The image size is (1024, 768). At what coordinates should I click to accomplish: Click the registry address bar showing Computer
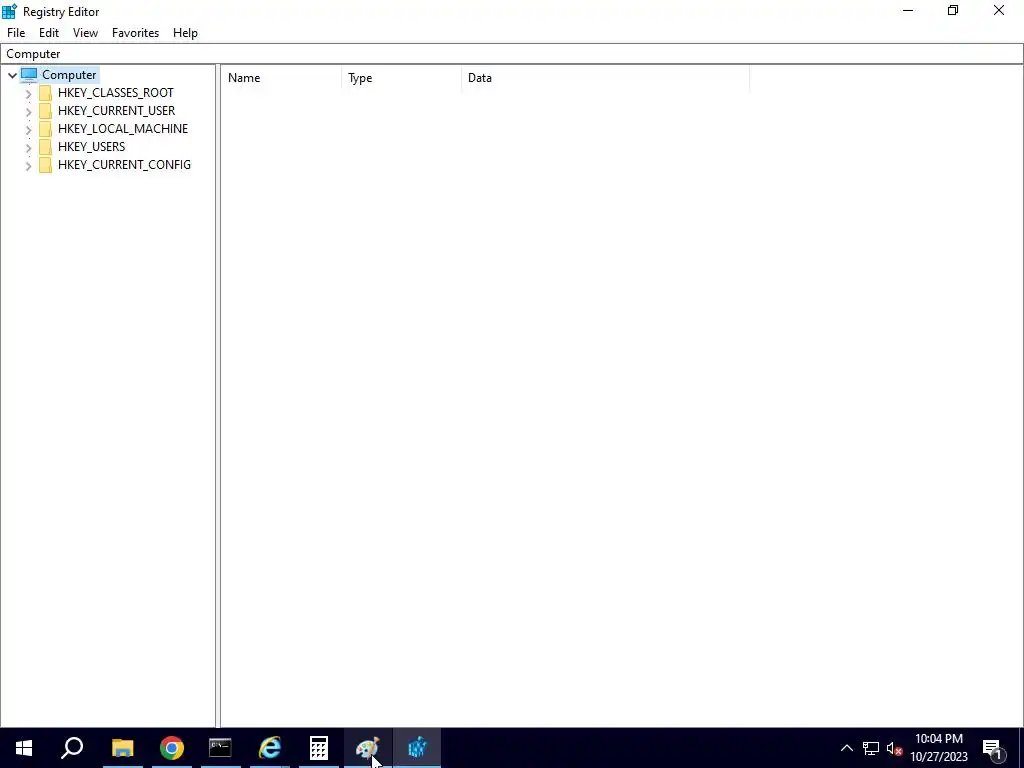[x=511, y=54]
